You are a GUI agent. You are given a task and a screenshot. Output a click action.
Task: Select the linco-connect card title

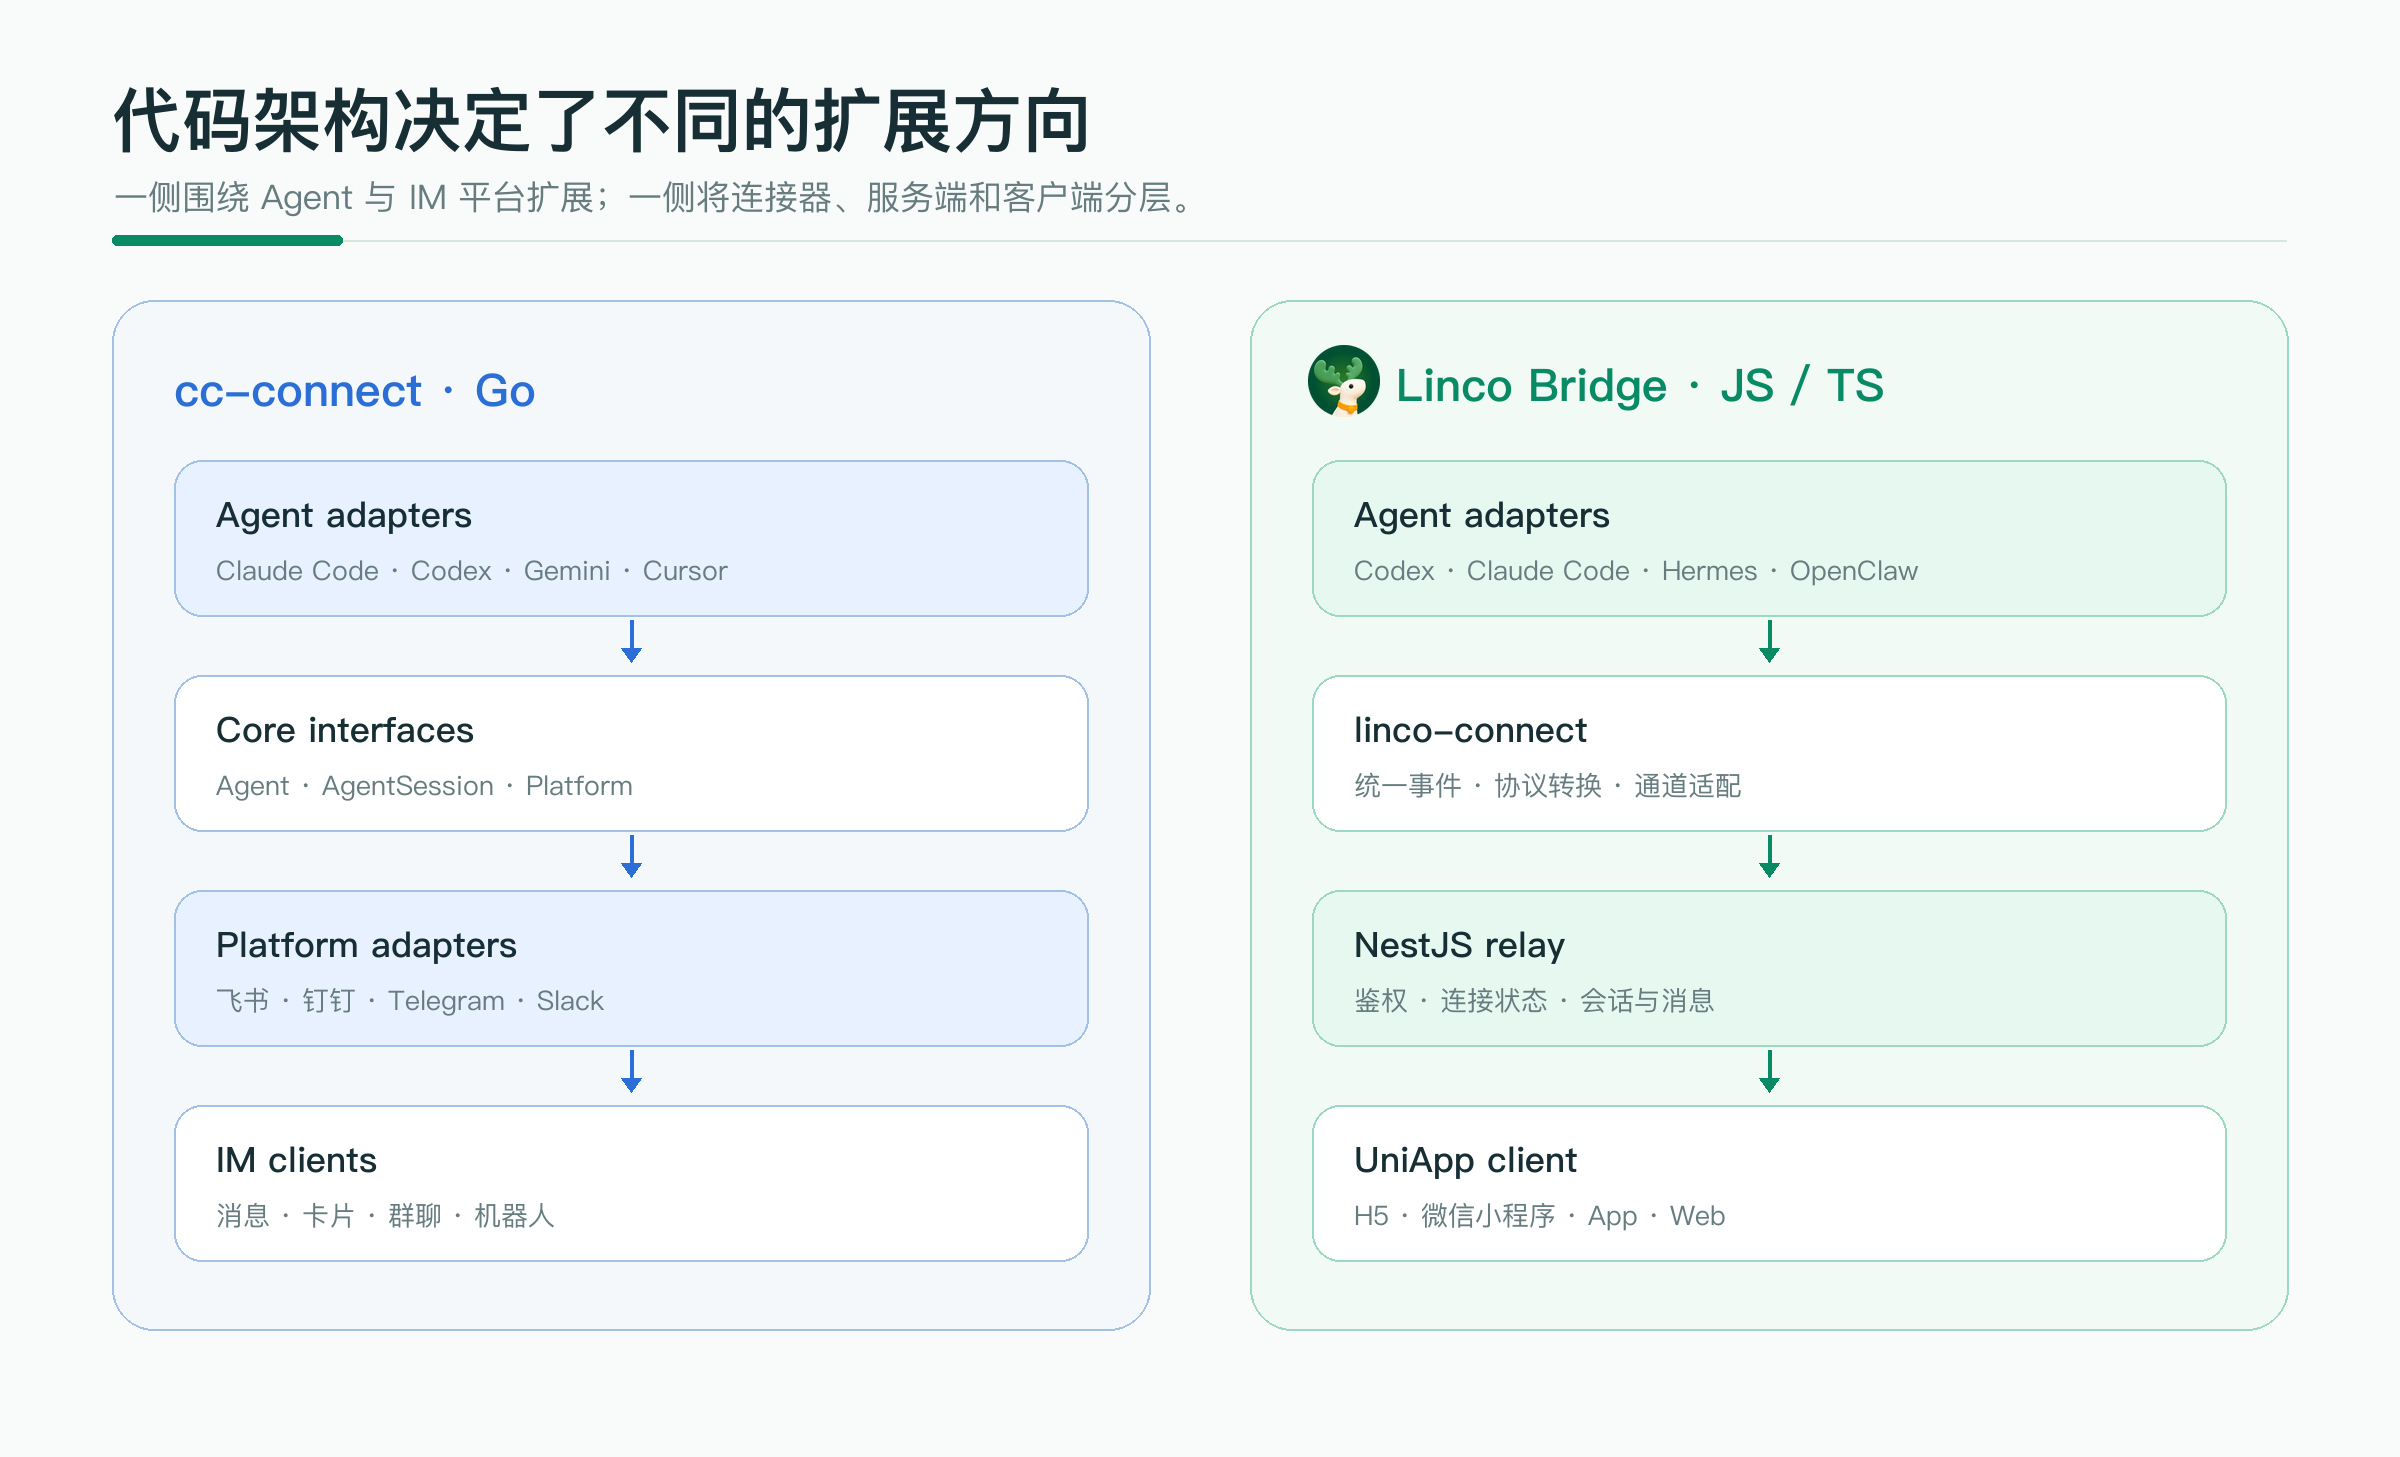(x=1470, y=730)
